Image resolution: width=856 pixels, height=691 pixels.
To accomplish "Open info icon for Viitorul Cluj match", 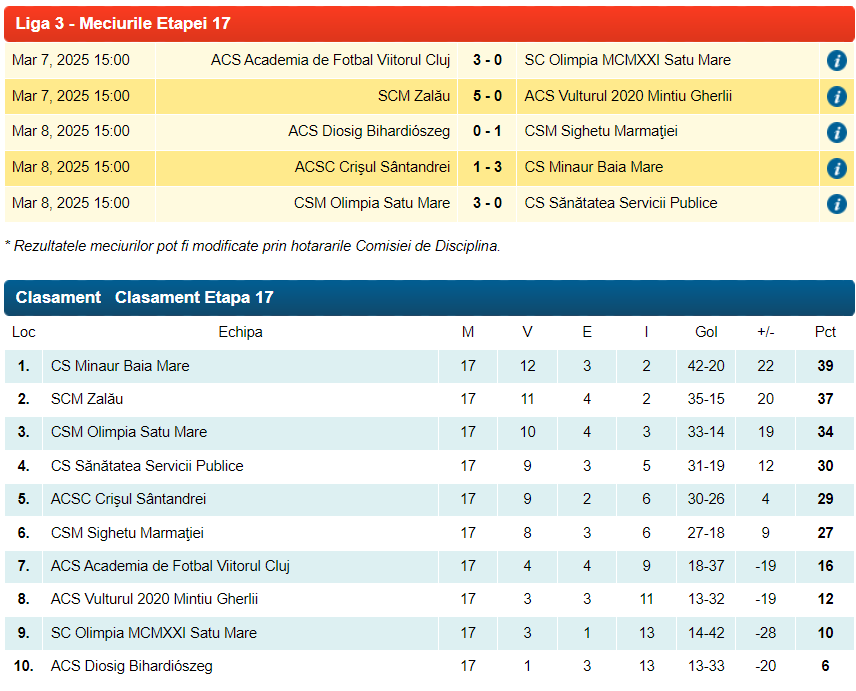I will [836, 61].
